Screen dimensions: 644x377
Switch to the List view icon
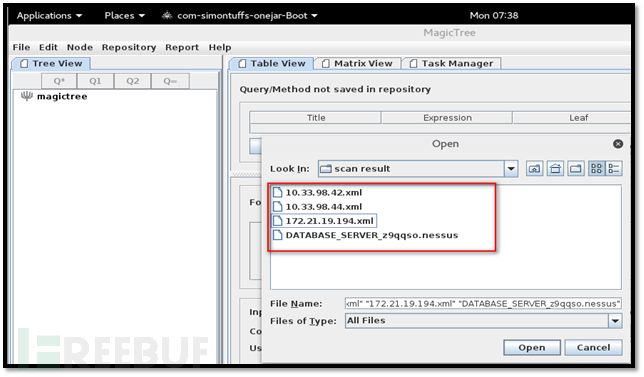click(596, 168)
